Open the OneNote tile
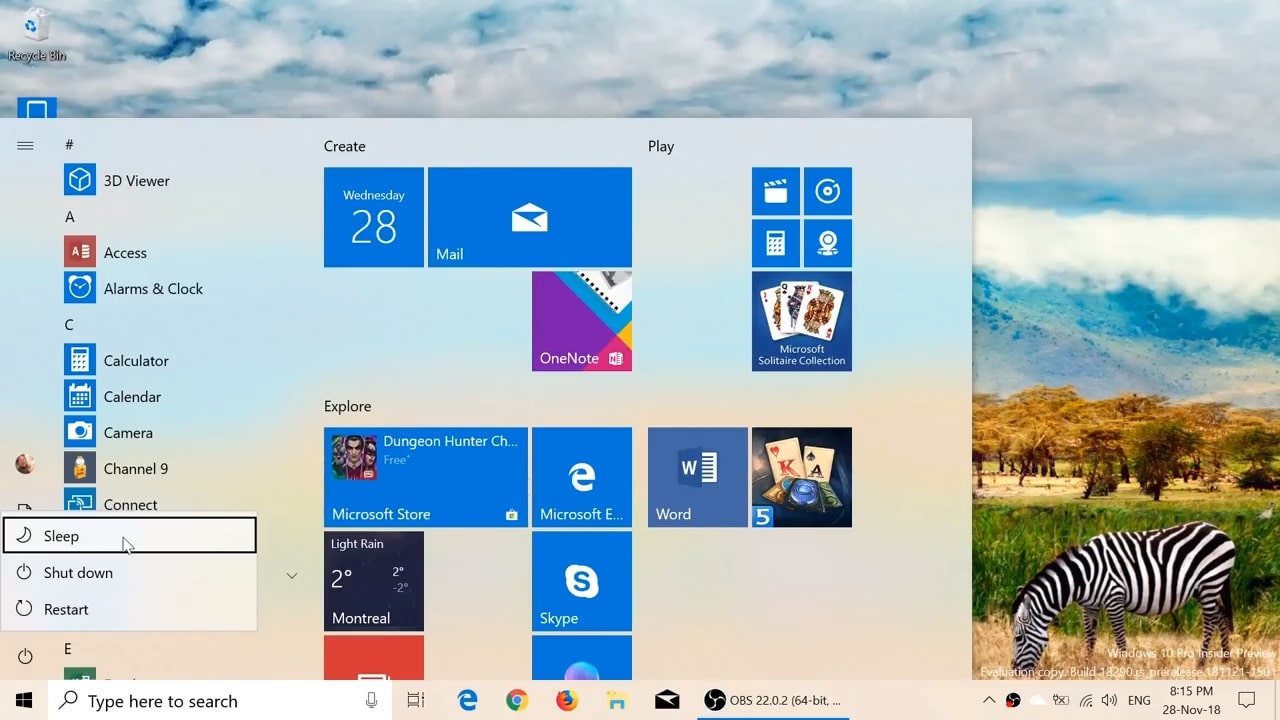Image resolution: width=1280 pixels, height=720 pixels. tap(582, 321)
